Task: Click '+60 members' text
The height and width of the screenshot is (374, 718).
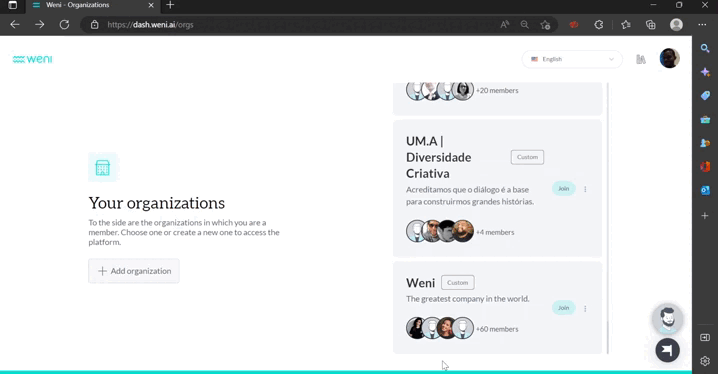Action: click(x=497, y=329)
